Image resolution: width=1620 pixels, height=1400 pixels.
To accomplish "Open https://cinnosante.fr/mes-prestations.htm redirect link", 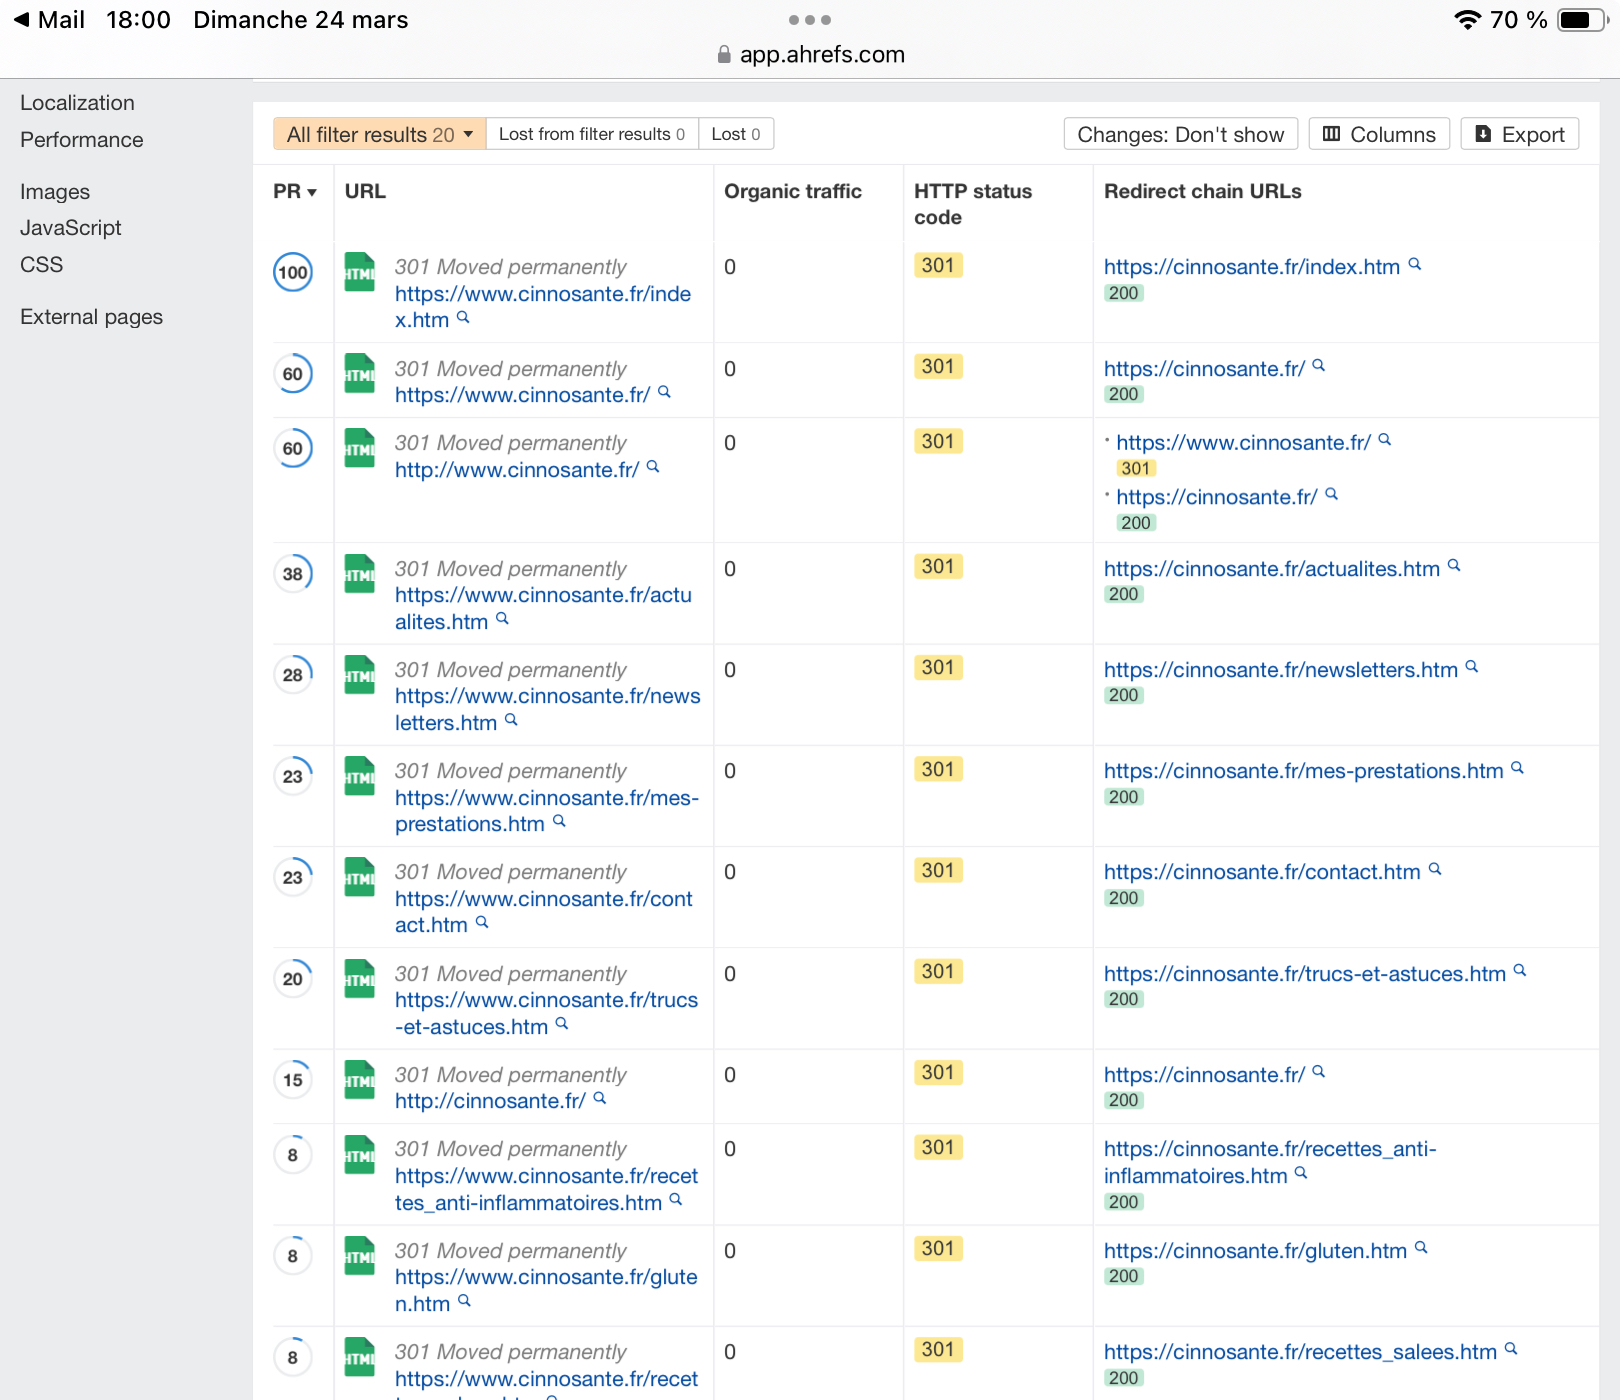I will 1303,771.
